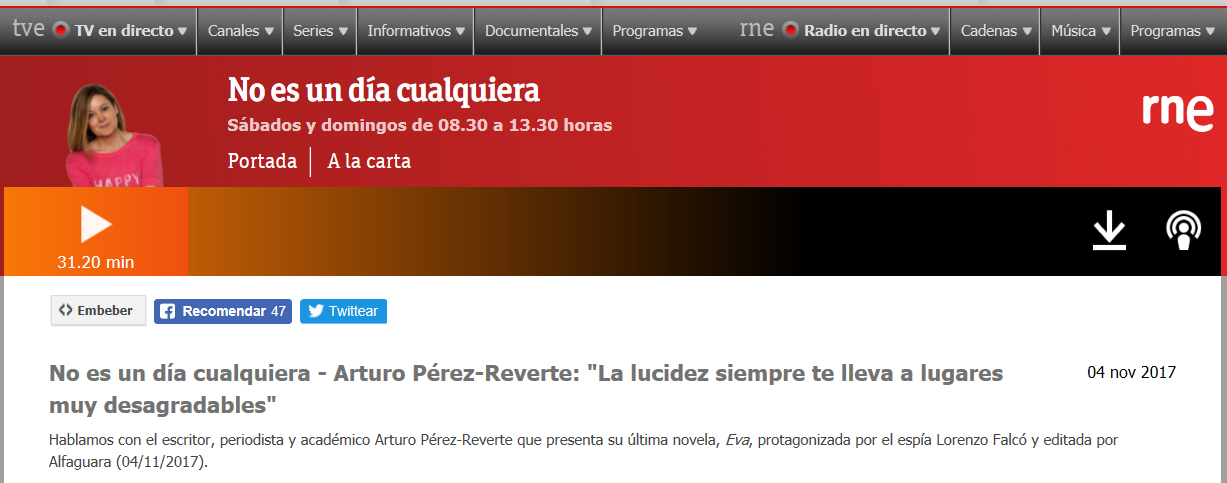Screen dimensions: 1227x483
Task: Go to the Portada tab
Action: [262, 161]
